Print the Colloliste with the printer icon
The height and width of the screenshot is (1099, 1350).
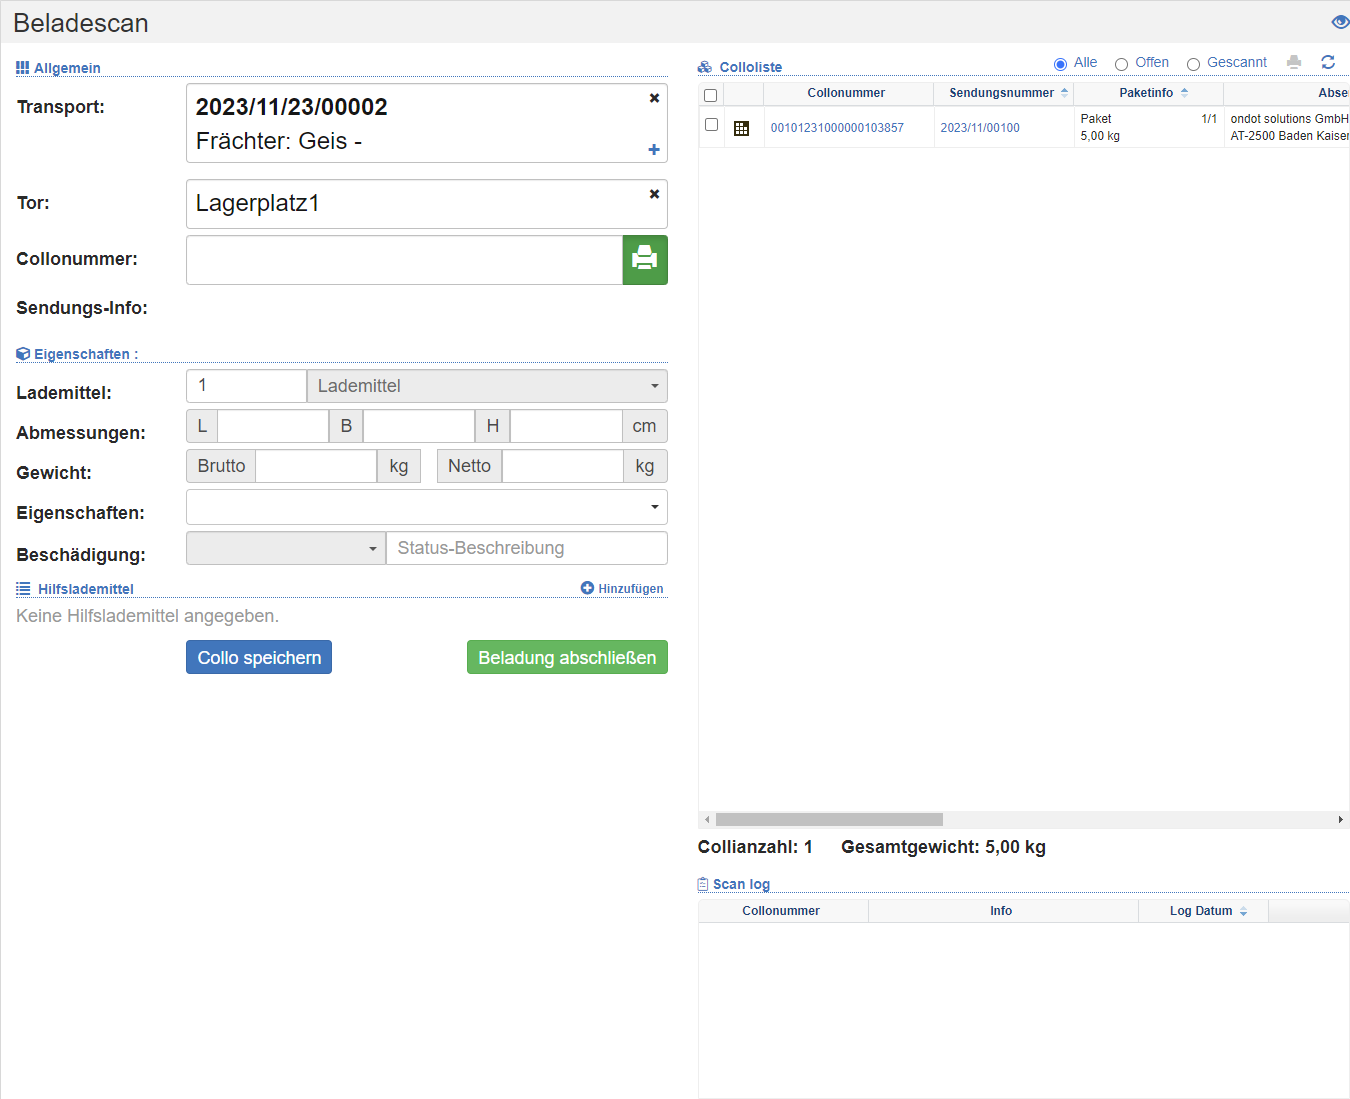click(1294, 62)
